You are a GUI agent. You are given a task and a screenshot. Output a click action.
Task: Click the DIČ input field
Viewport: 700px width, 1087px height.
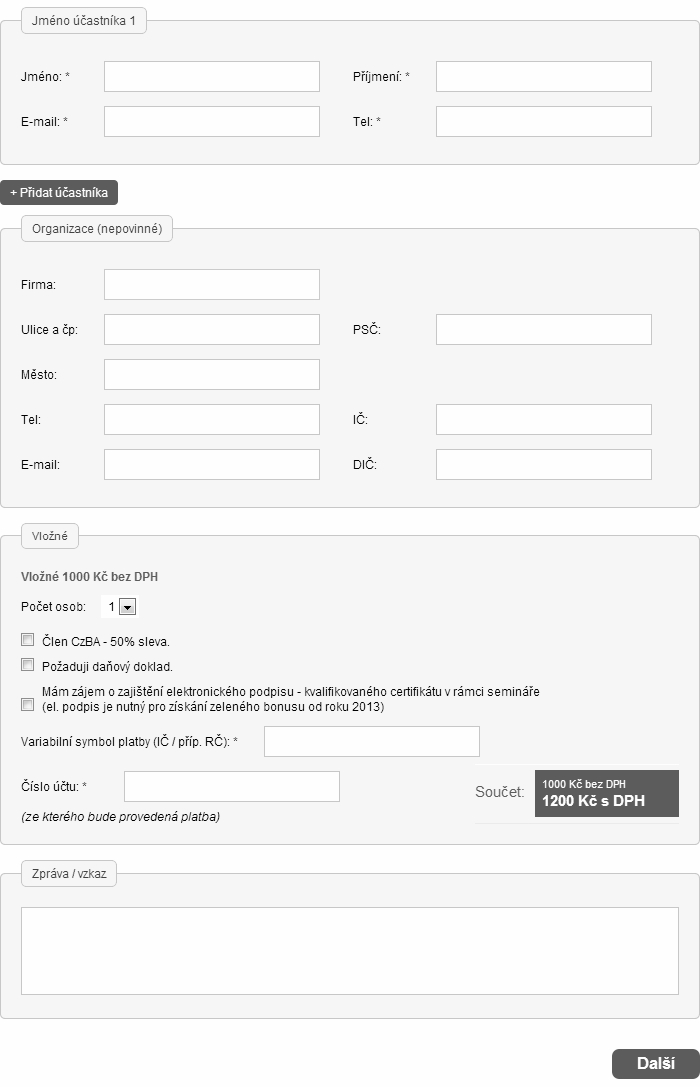point(543,464)
